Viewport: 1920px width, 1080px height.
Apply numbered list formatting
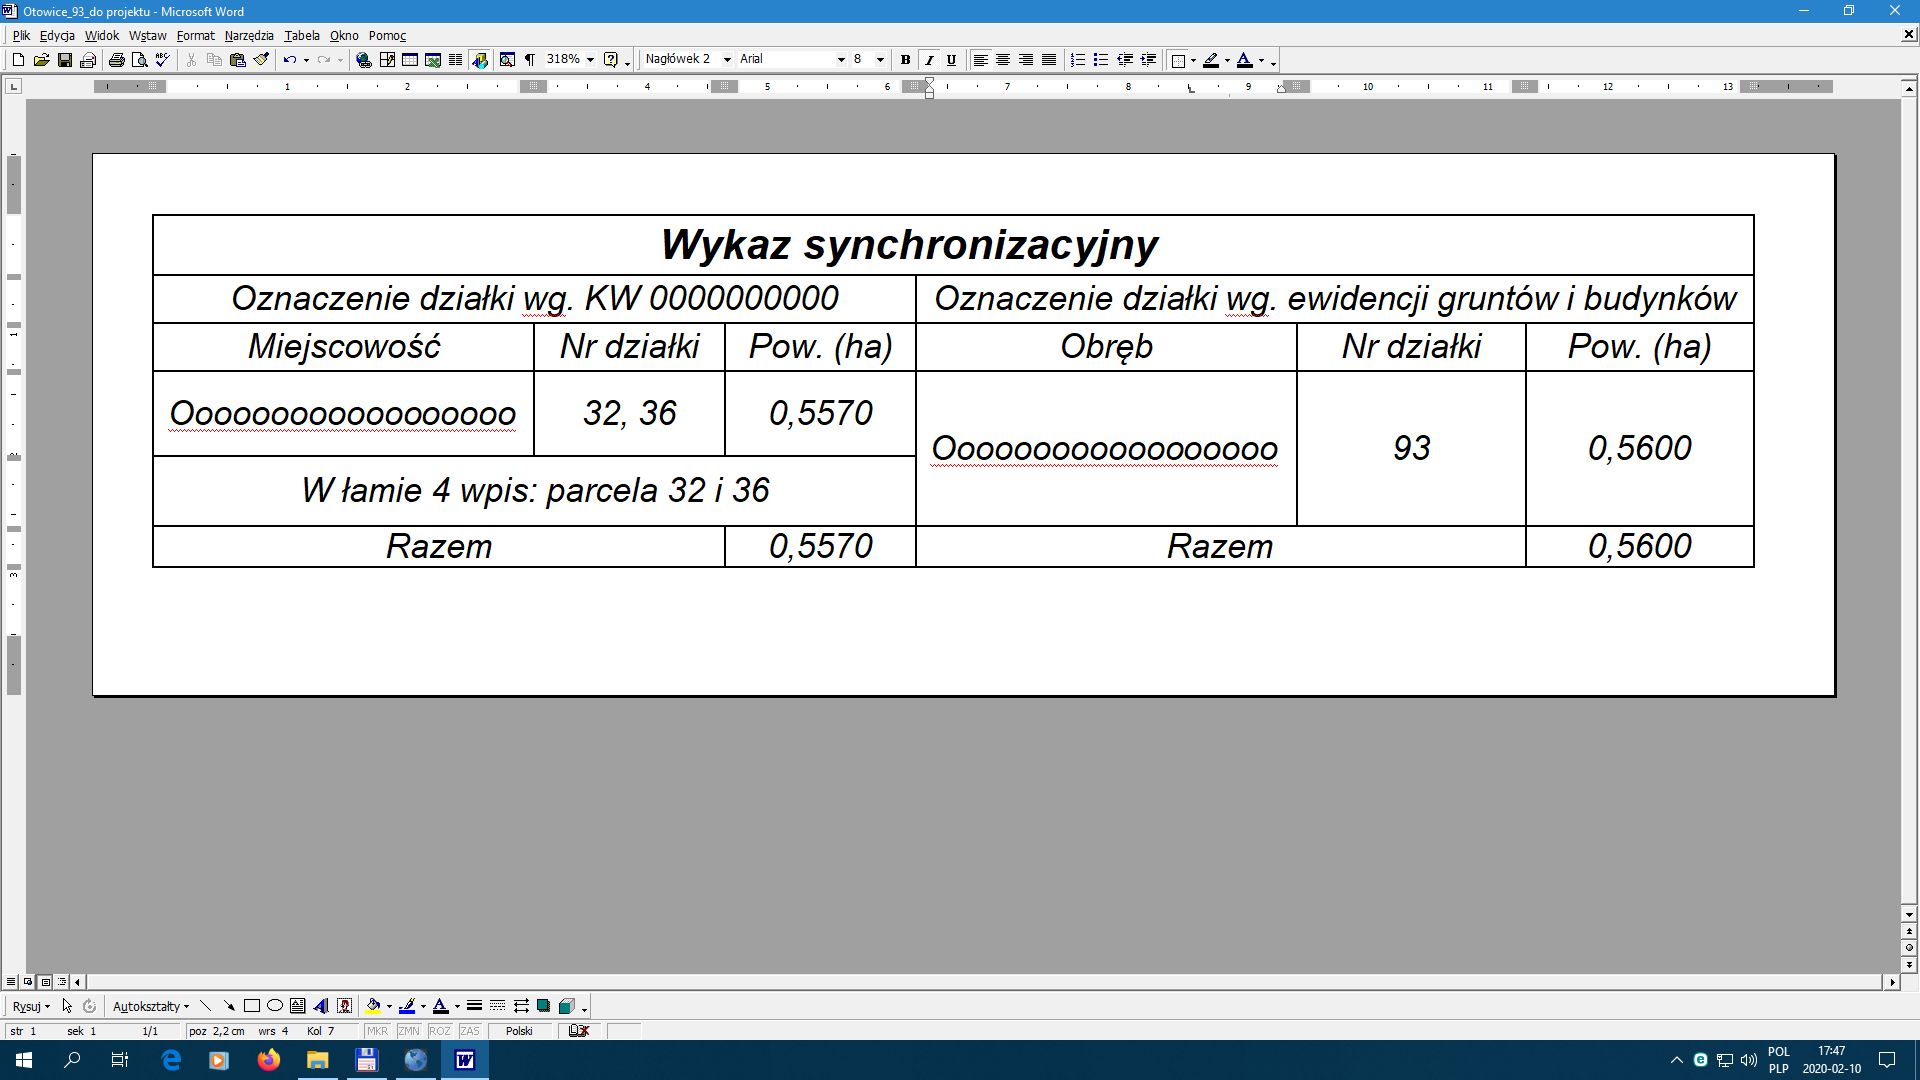[1078, 60]
